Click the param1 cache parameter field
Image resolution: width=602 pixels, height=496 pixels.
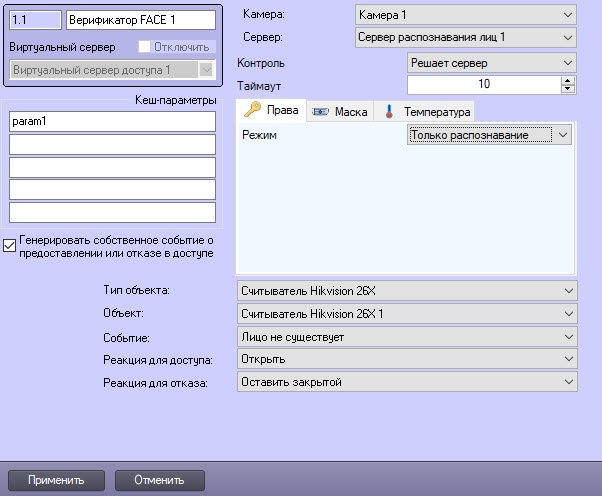[112, 122]
